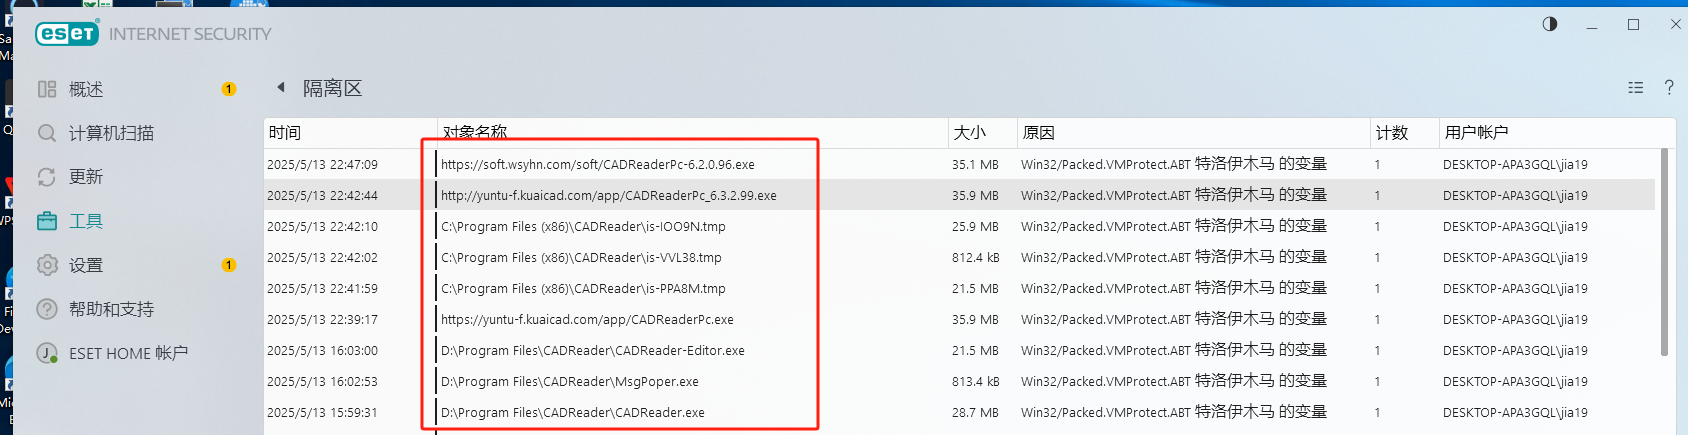Click the 隔离区 page title
Viewport: 1688px width, 435px height.
pyautogui.click(x=333, y=88)
